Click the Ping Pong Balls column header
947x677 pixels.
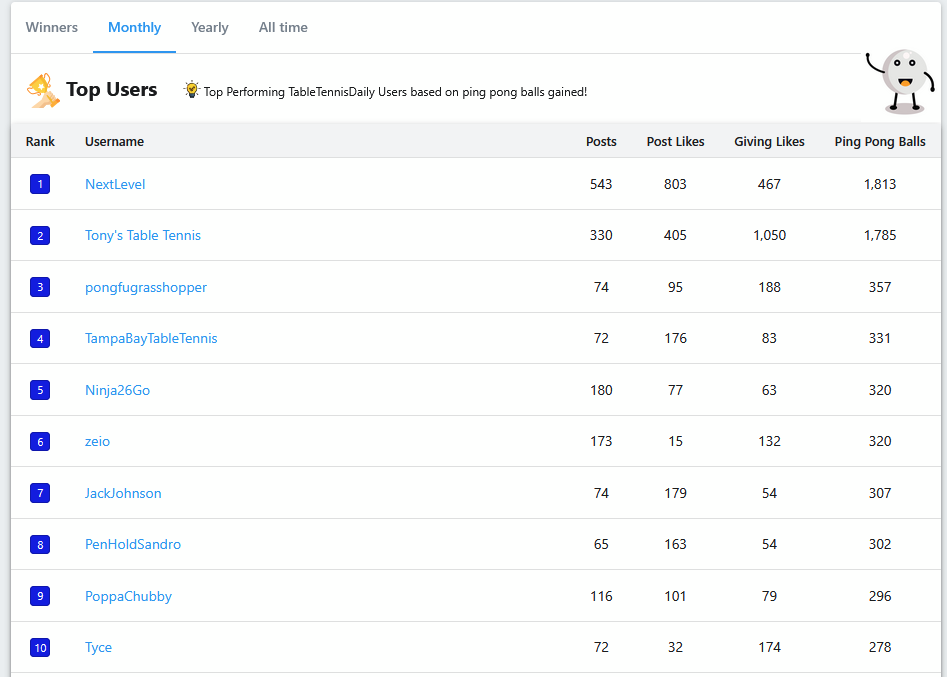click(x=880, y=141)
